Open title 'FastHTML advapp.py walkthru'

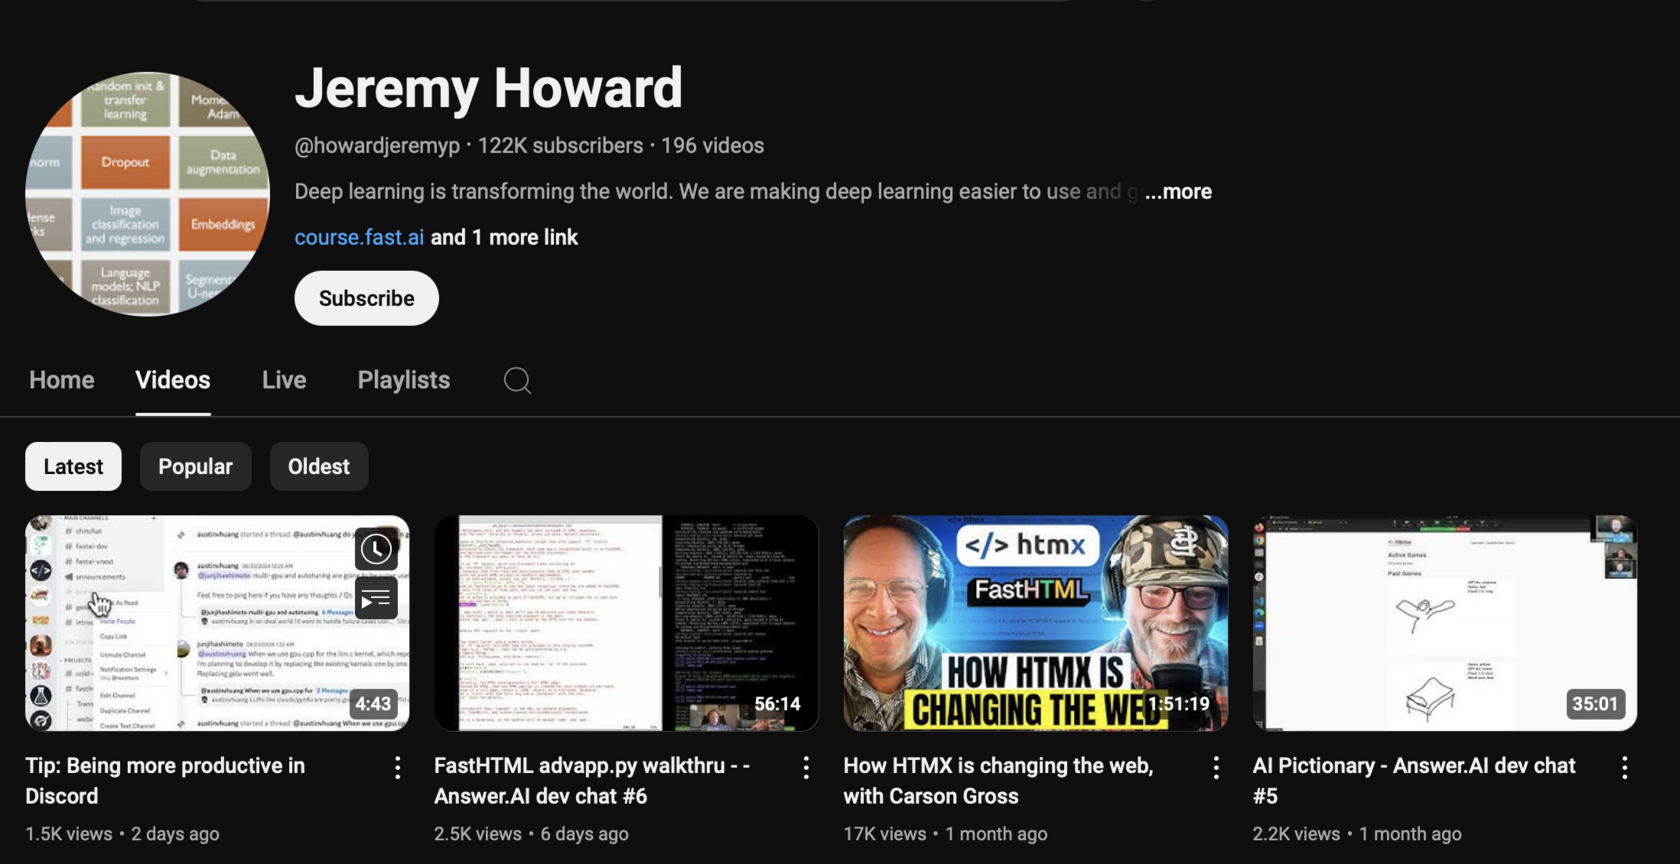coord(592,781)
